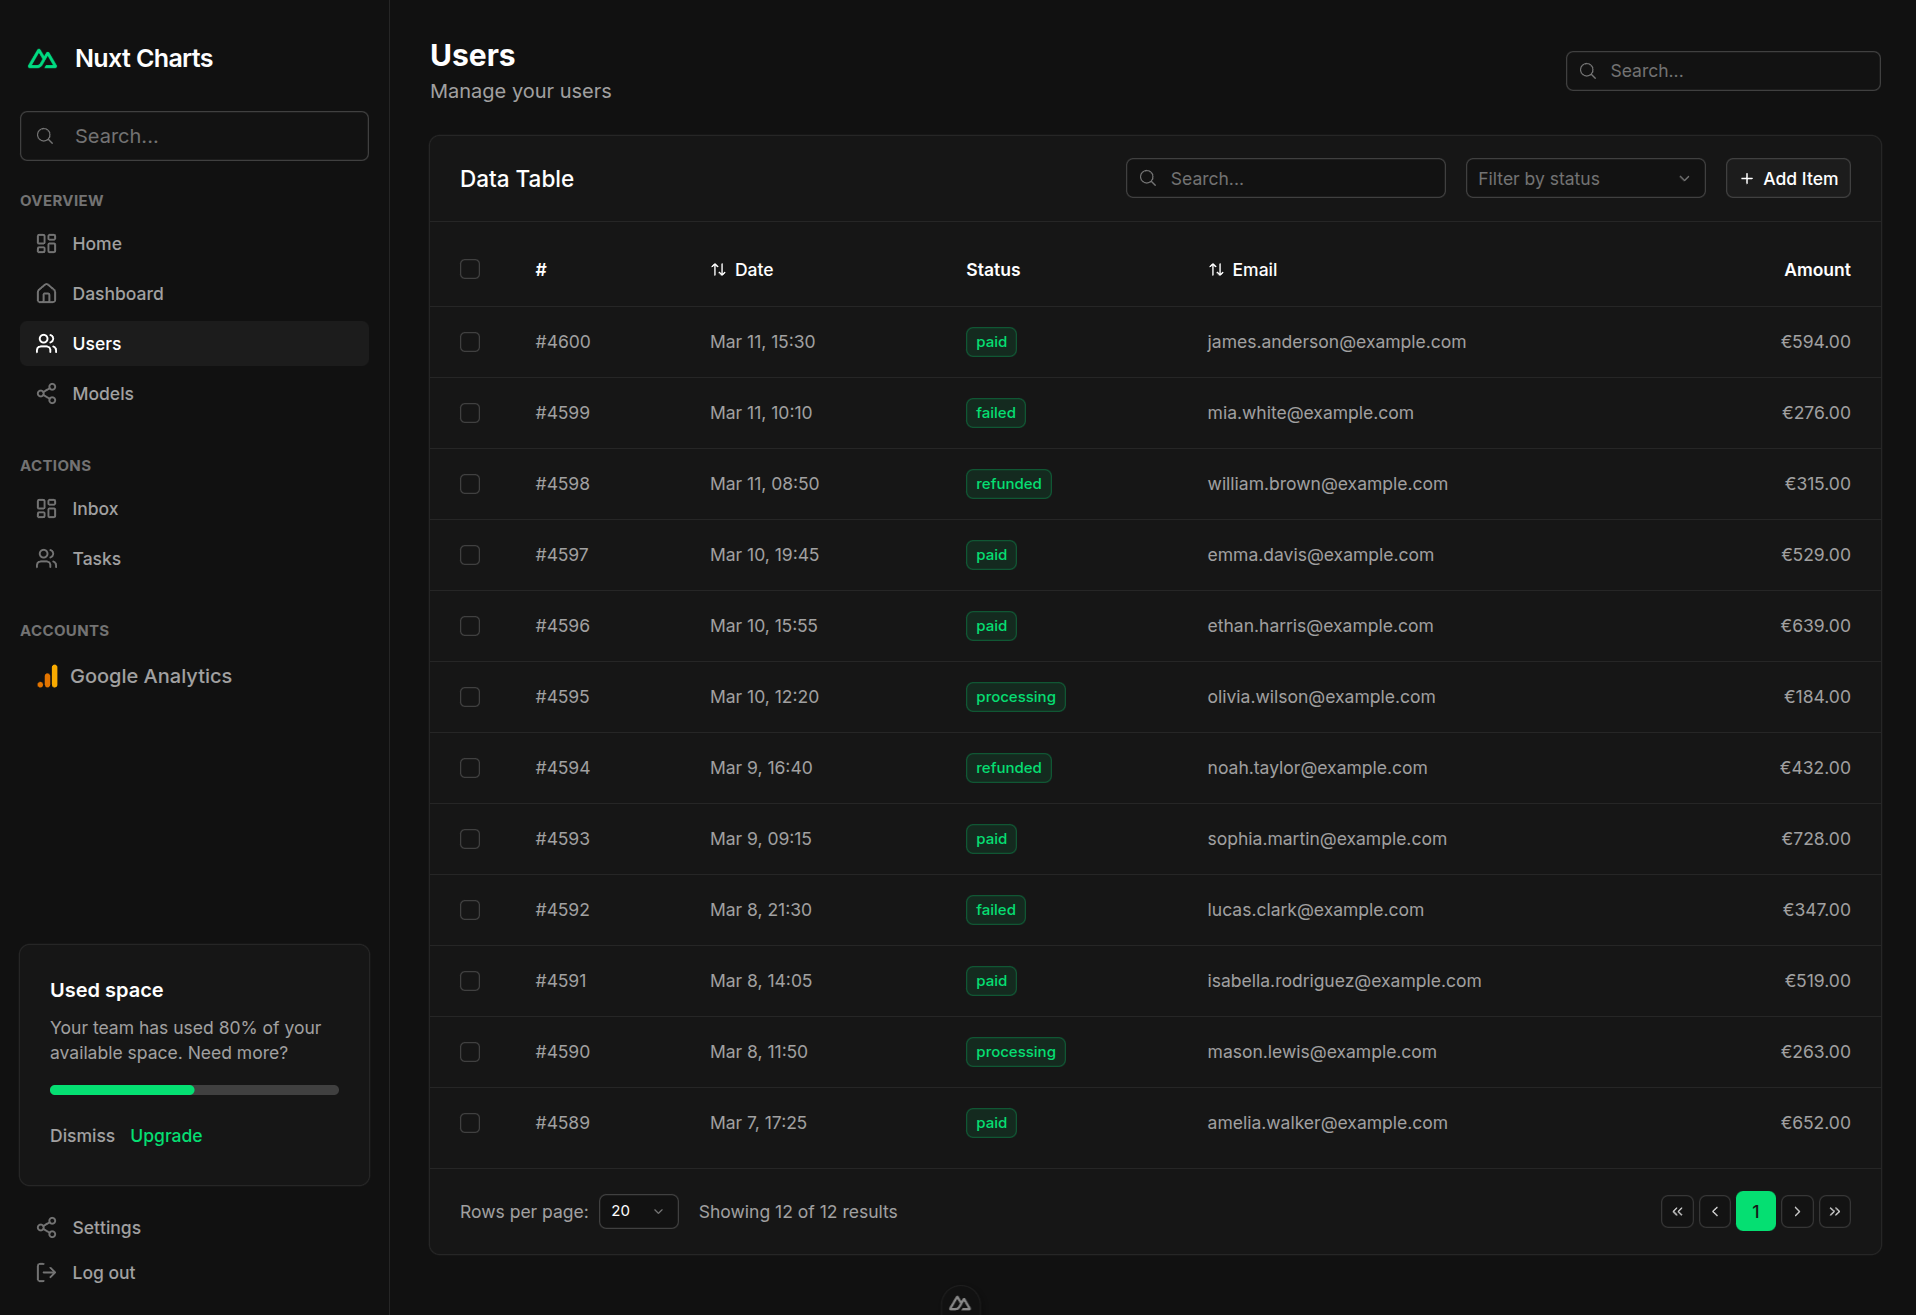
Task: Click the Email column header
Action: pos(1242,270)
